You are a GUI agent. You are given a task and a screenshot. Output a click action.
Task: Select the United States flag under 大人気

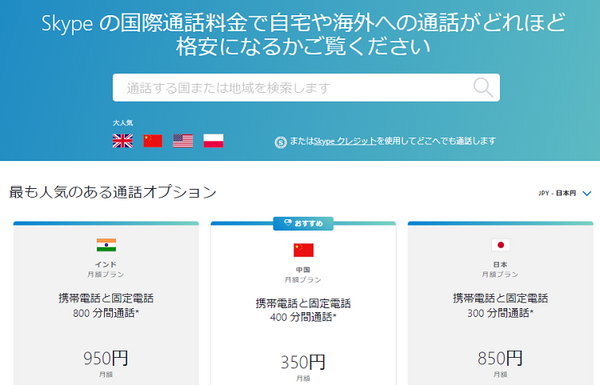pos(183,141)
